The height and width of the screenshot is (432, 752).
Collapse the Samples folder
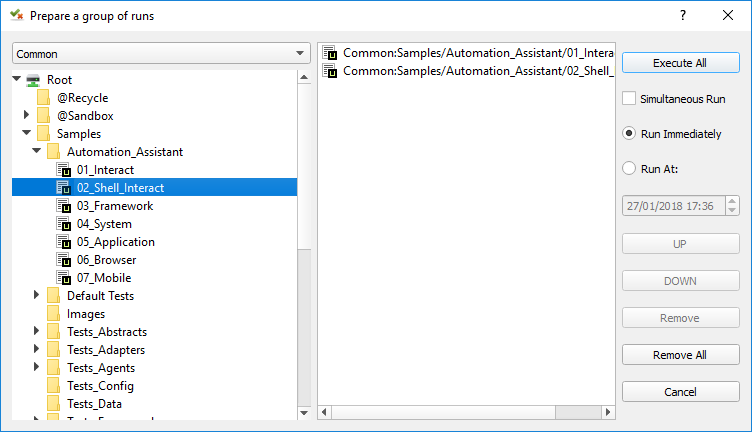(26, 132)
